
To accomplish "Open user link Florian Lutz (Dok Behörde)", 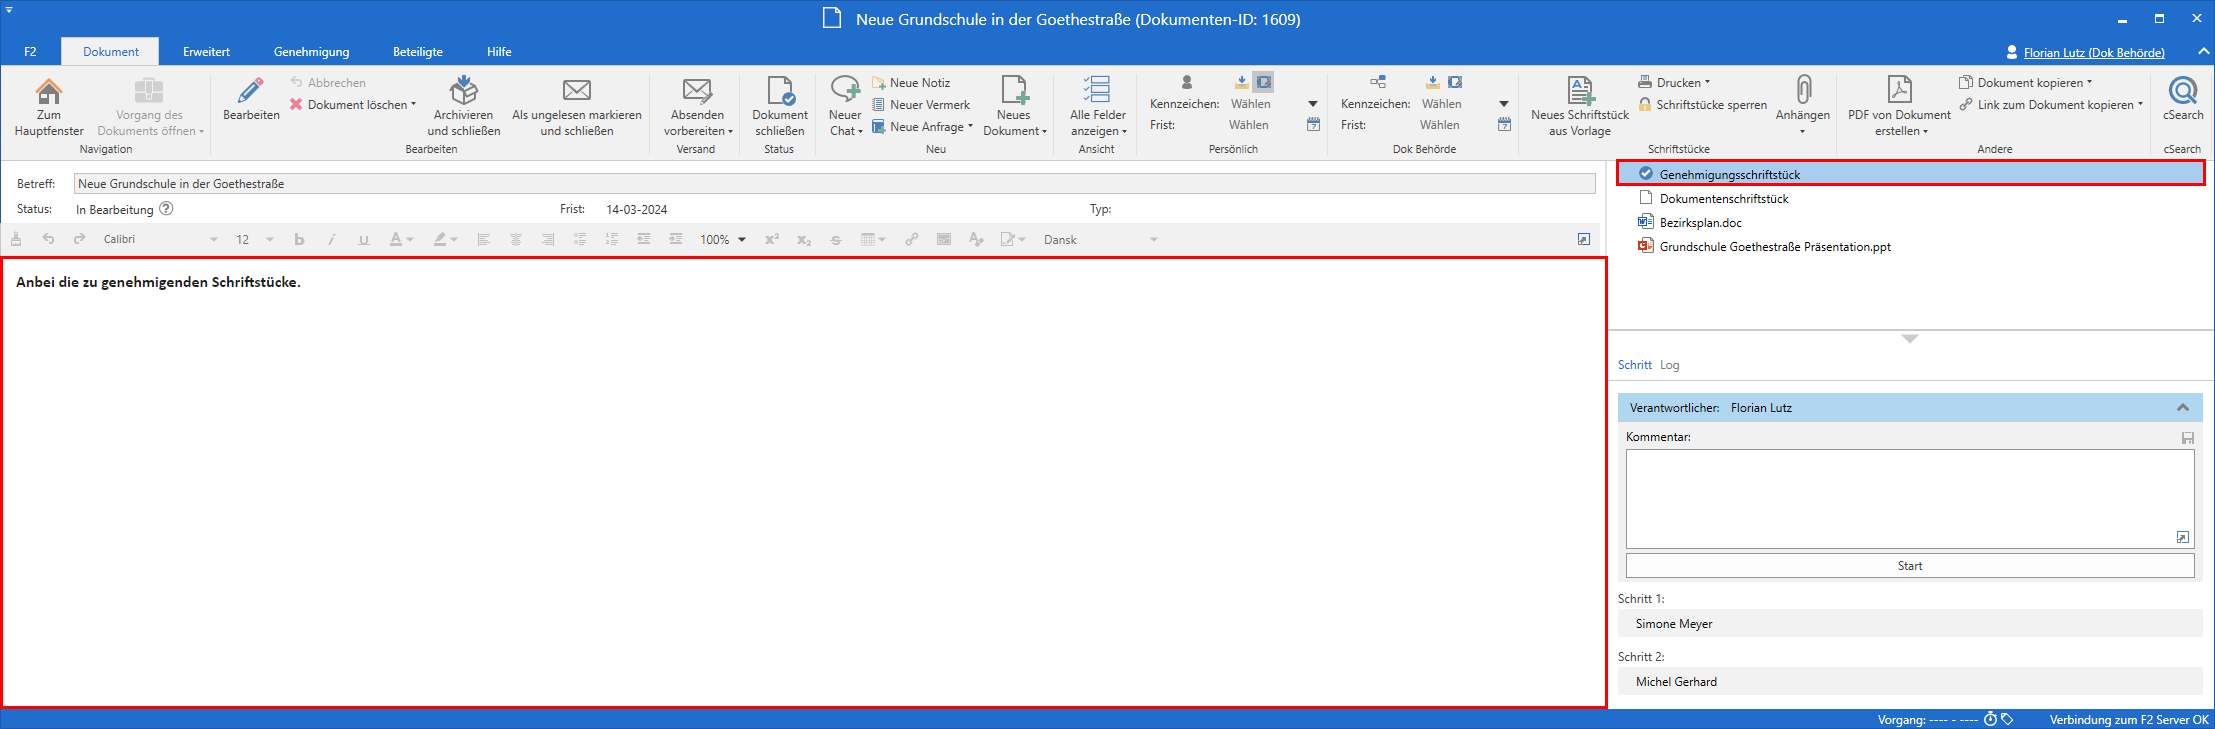I will coord(2094,53).
